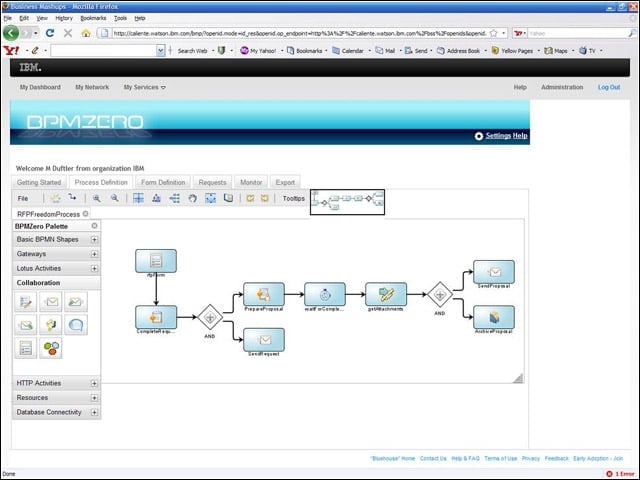Pick the colored circles group palette icon
Viewport: 640px width, 480px height.
click(51, 348)
